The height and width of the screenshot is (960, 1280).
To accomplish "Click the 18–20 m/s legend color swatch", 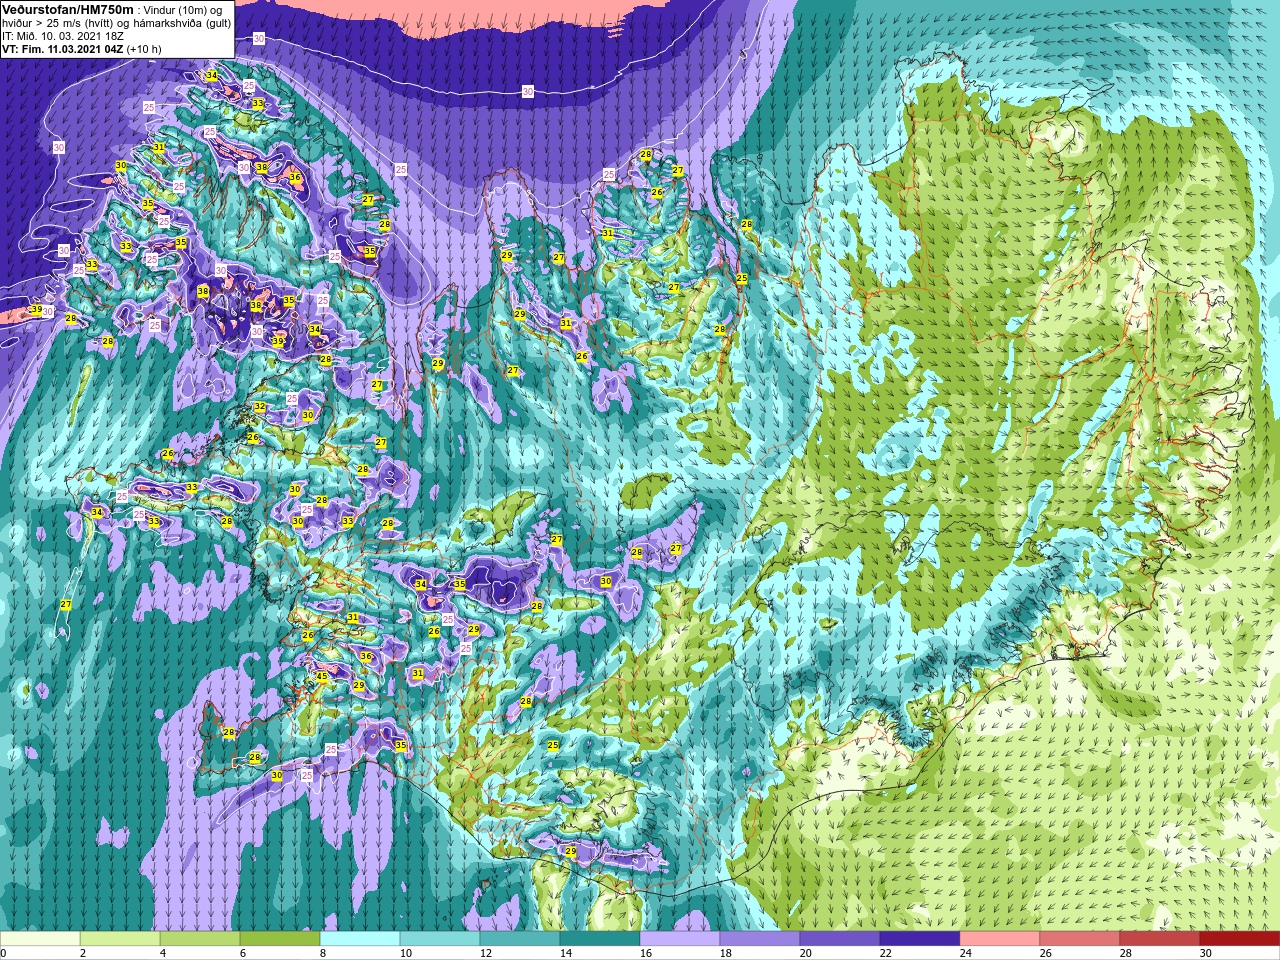I will point(760,940).
